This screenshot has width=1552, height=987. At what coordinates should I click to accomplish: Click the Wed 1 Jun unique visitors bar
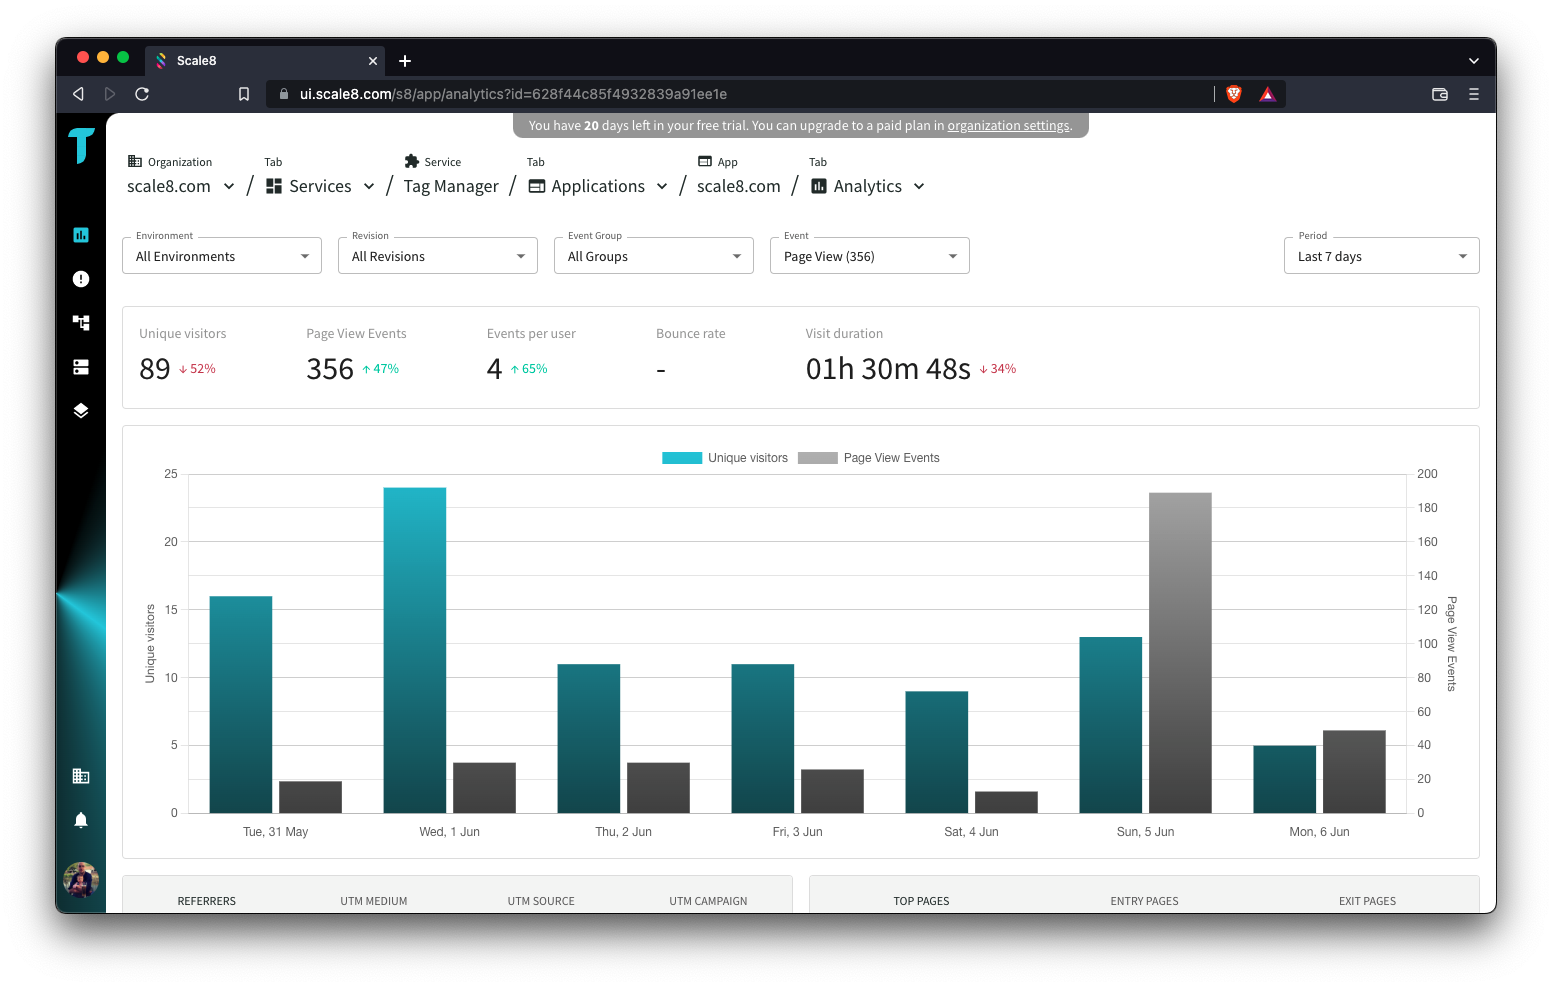415,650
